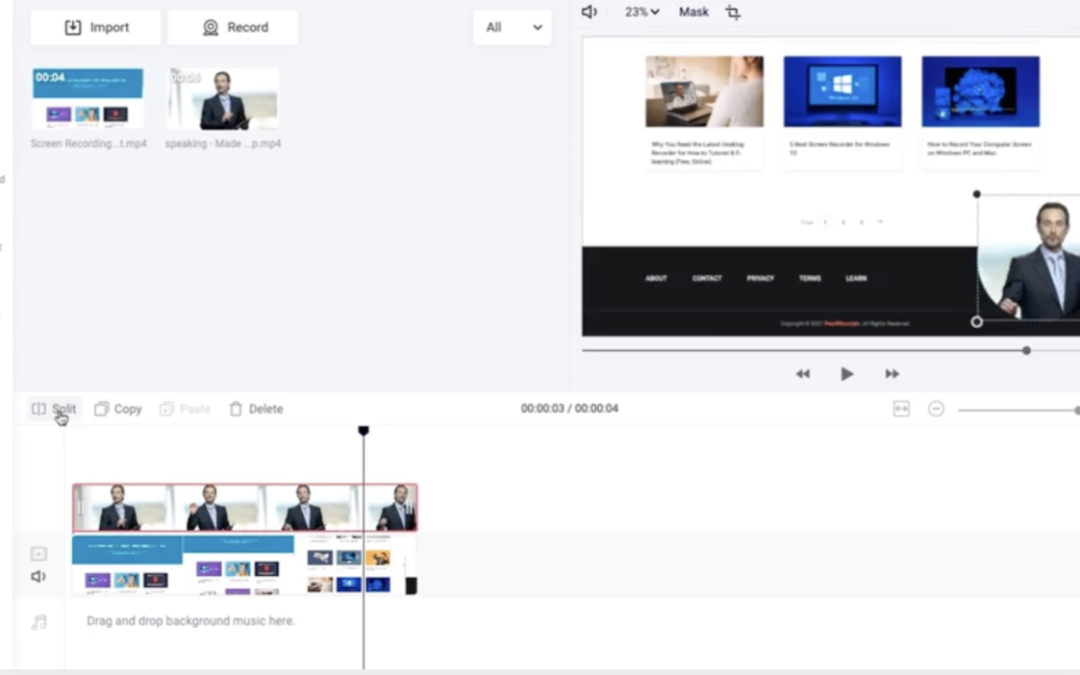Start a screen Record session
The image size is (1080, 675).
(232, 27)
